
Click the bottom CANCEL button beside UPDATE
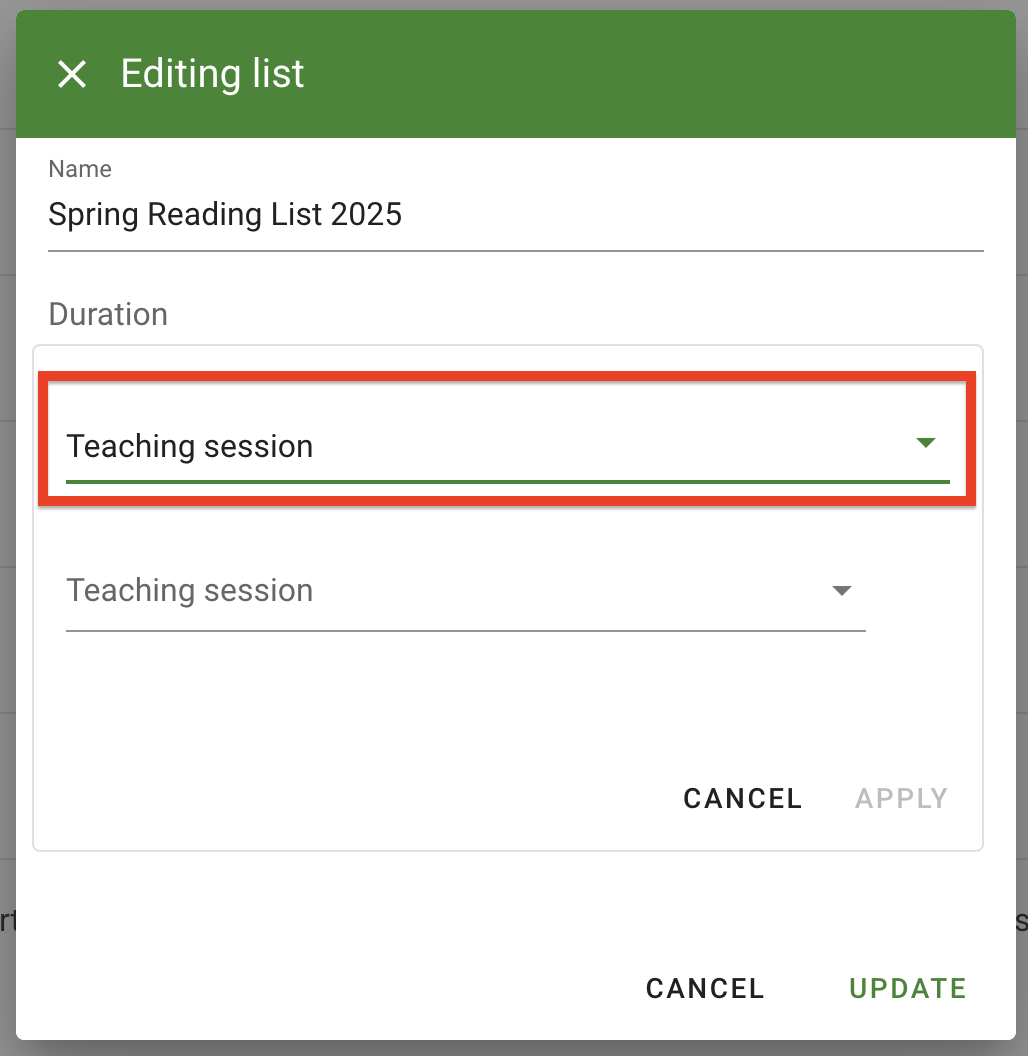point(705,989)
